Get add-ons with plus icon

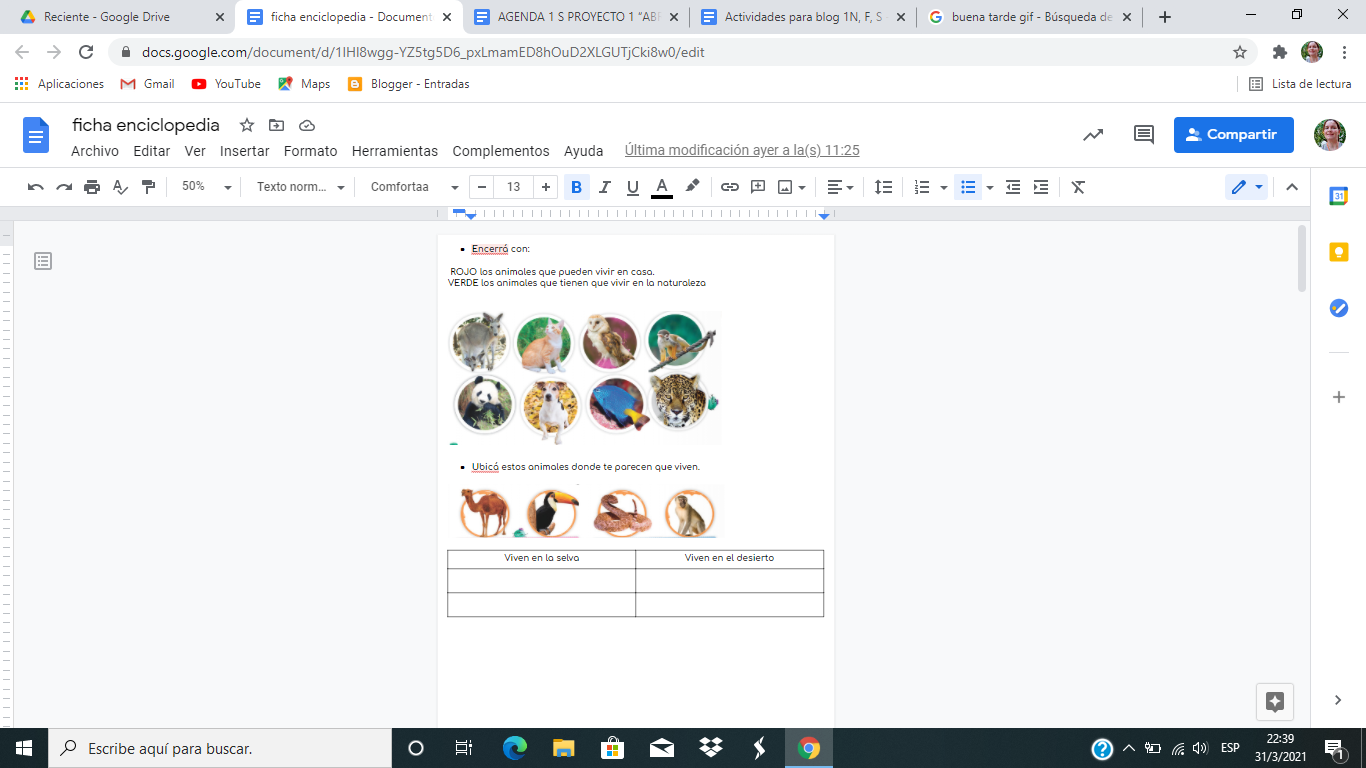click(x=1338, y=397)
